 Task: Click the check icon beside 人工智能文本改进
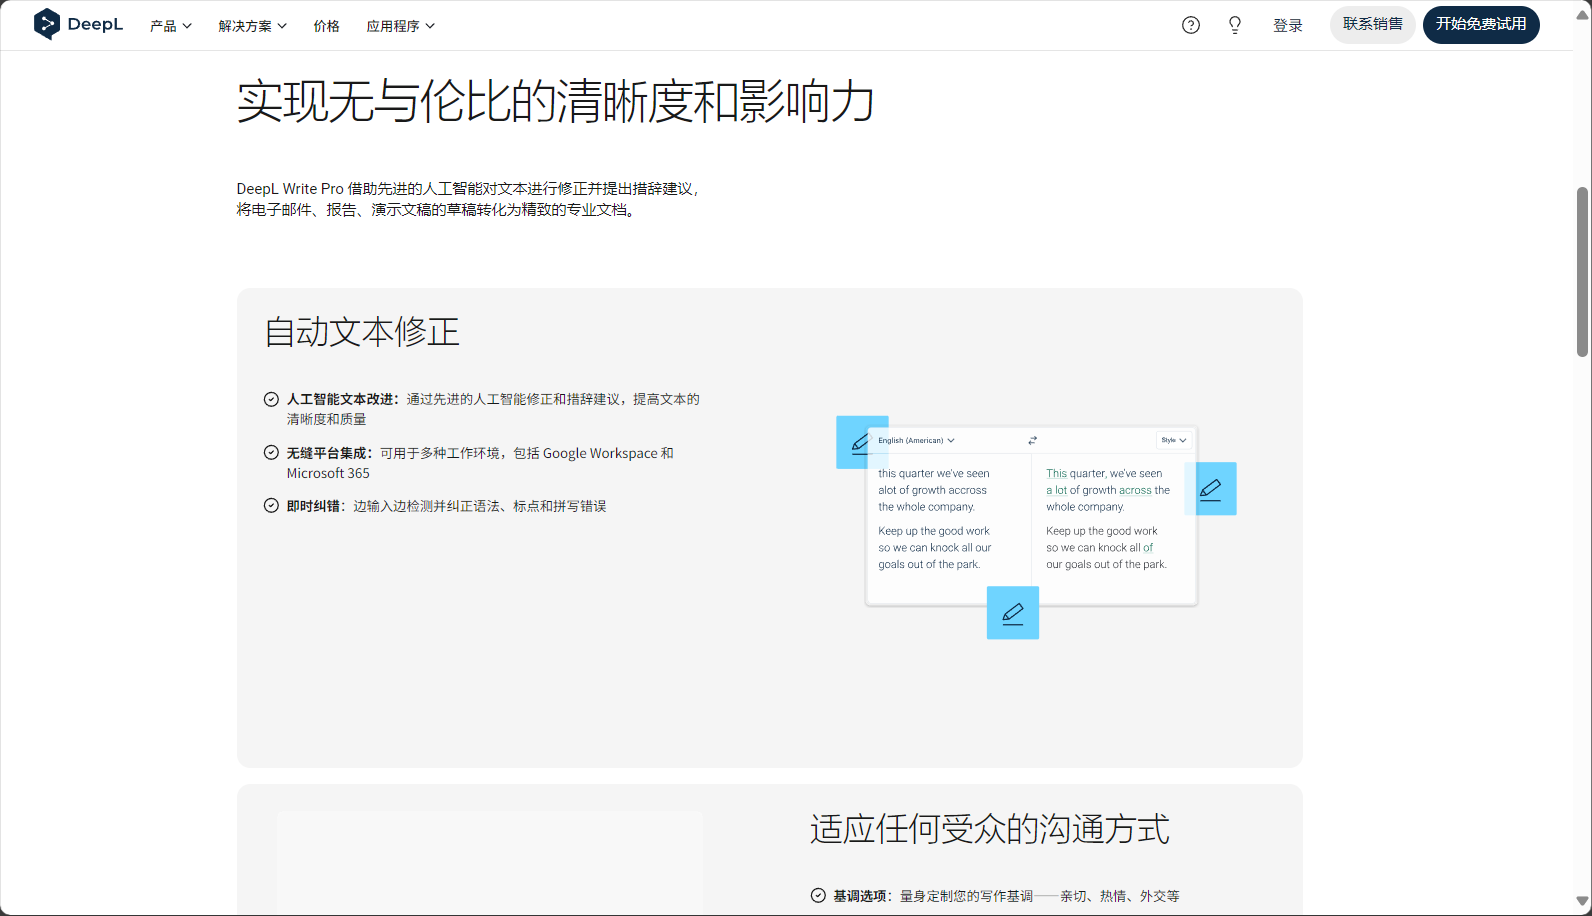[x=271, y=399]
